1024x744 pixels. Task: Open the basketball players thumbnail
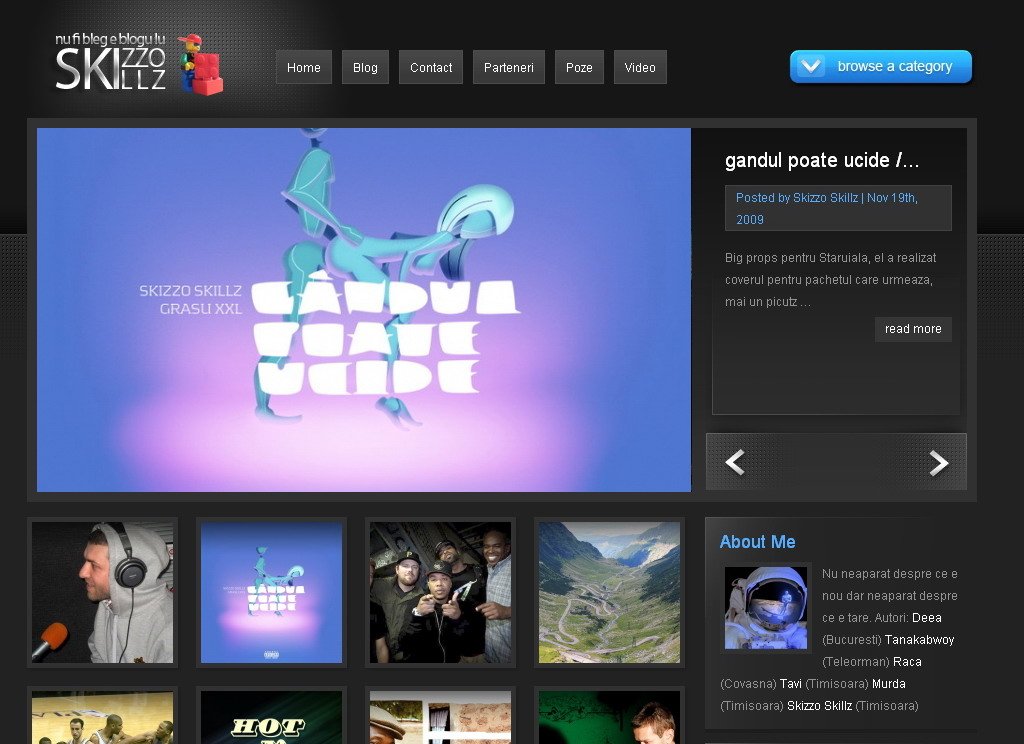pyautogui.click(x=103, y=717)
